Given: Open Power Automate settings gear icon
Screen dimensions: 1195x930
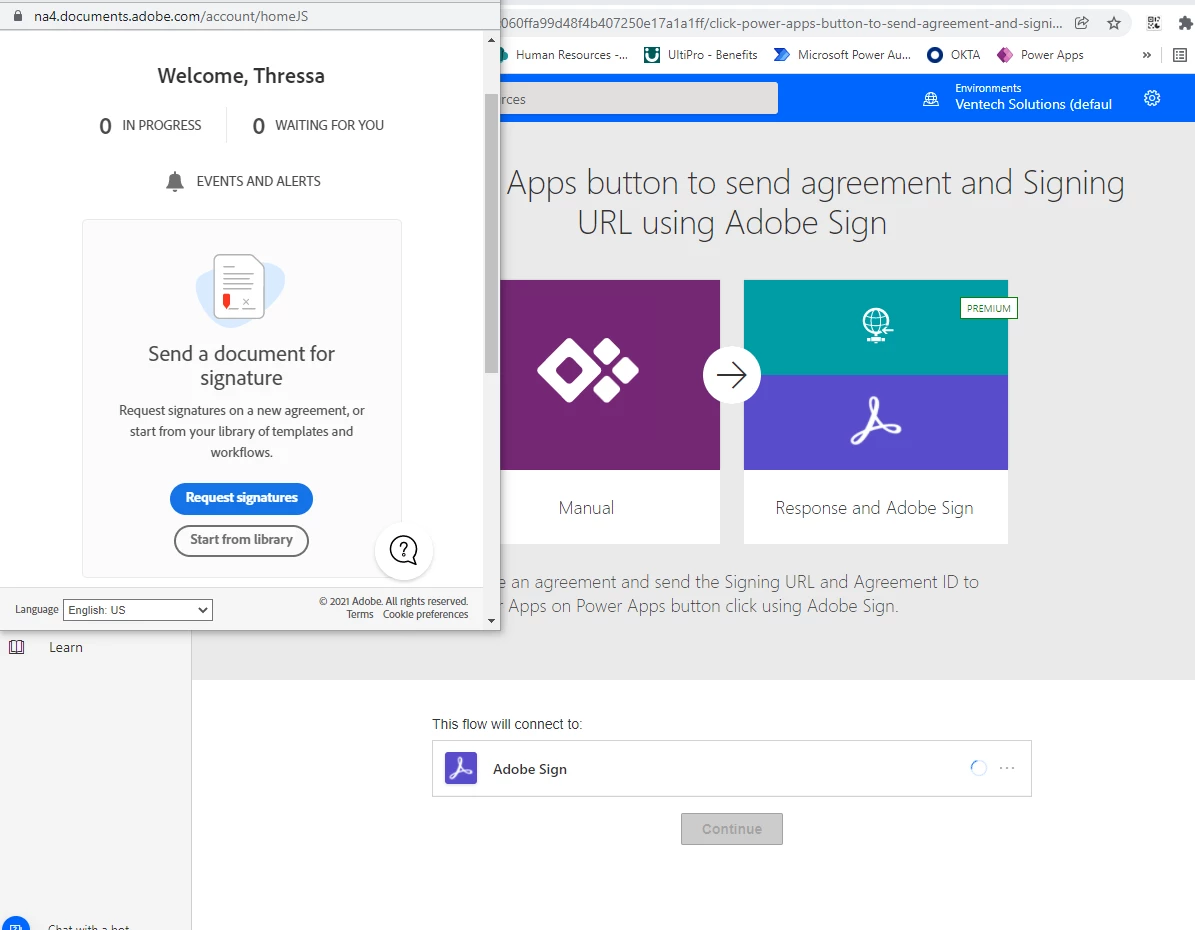Looking at the screenshot, I should coord(1152,98).
